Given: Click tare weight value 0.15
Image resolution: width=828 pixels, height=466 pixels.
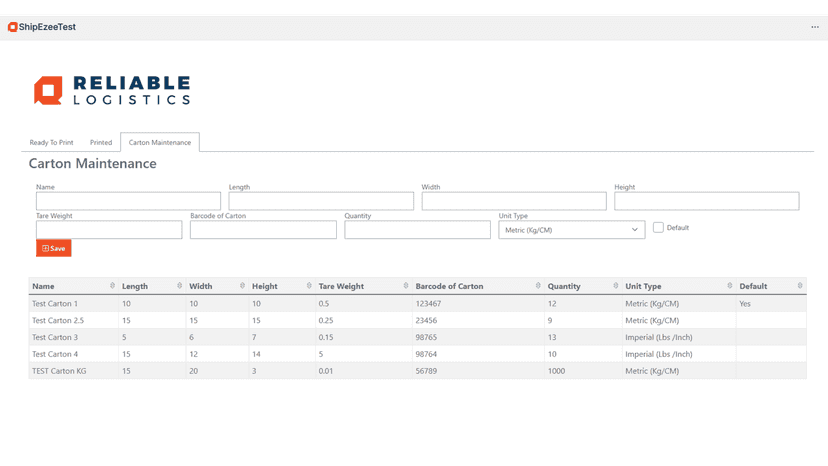Looking at the screenshot, I should pyautogui.click(x=326, y=338).
